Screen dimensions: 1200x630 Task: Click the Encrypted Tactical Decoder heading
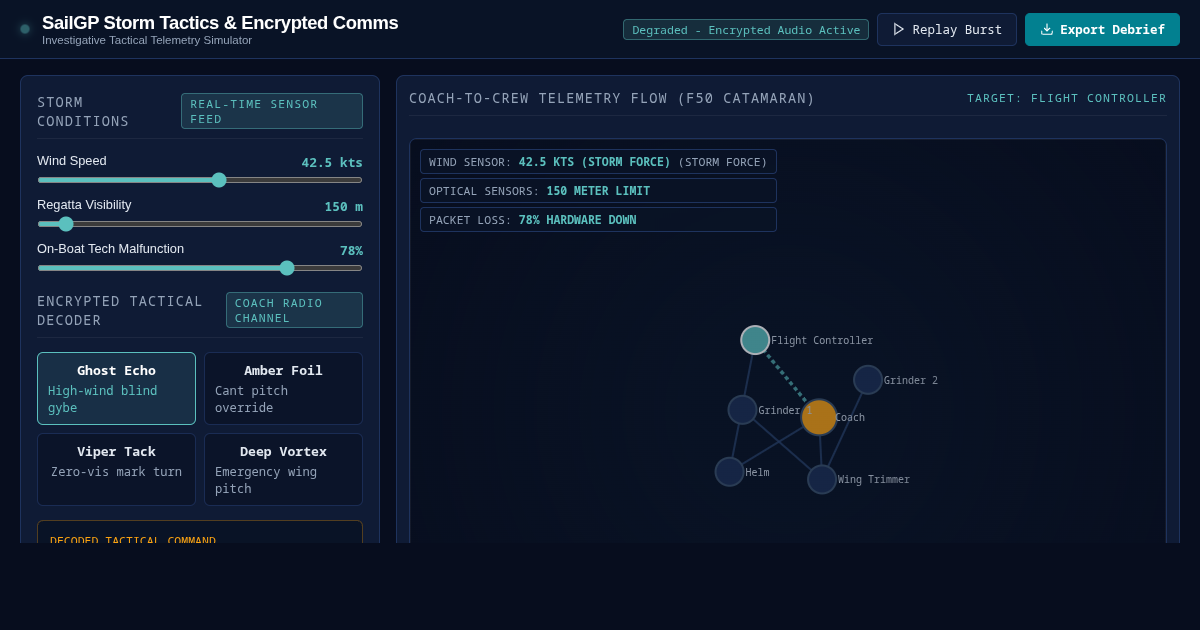tap(120, 310)
